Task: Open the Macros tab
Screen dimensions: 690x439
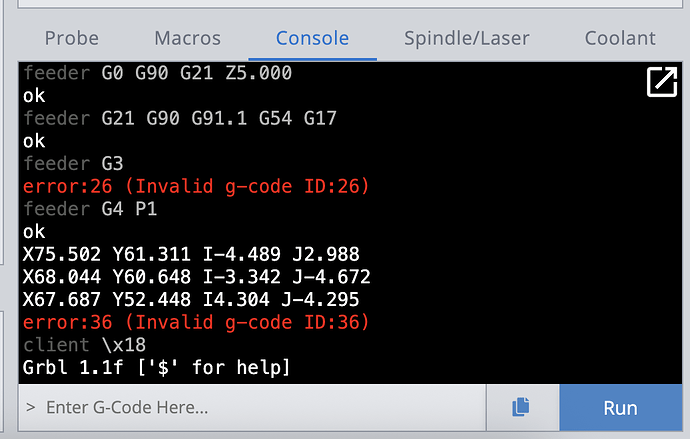Action: pyautogui.click(x=187, y=38)
